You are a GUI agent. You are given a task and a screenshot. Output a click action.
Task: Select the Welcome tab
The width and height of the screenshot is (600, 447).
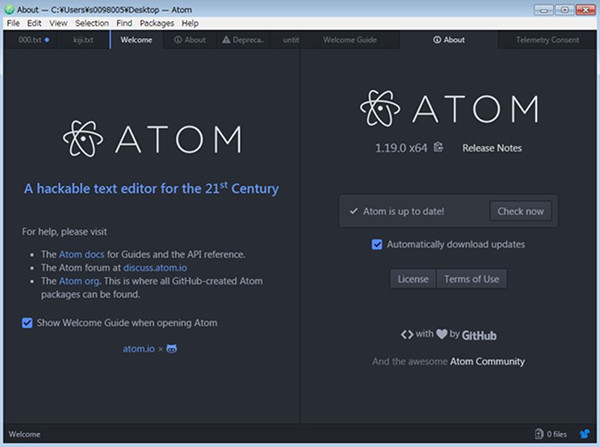point(136,40)
